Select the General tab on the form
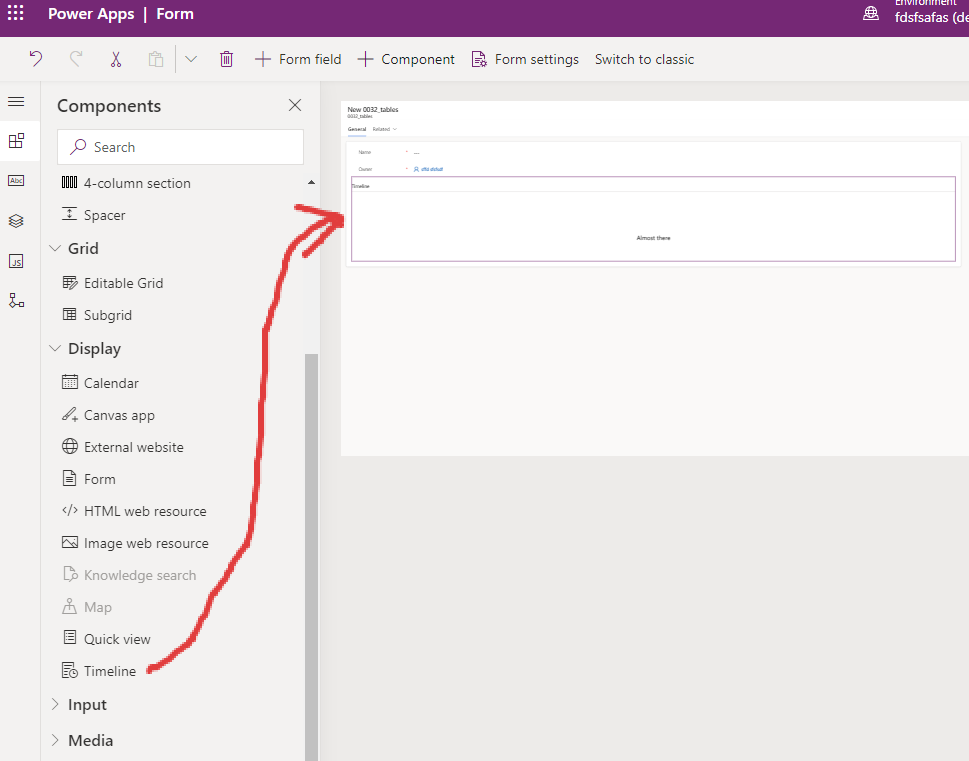Screen dimensions: 969x761 coord(357,129)
